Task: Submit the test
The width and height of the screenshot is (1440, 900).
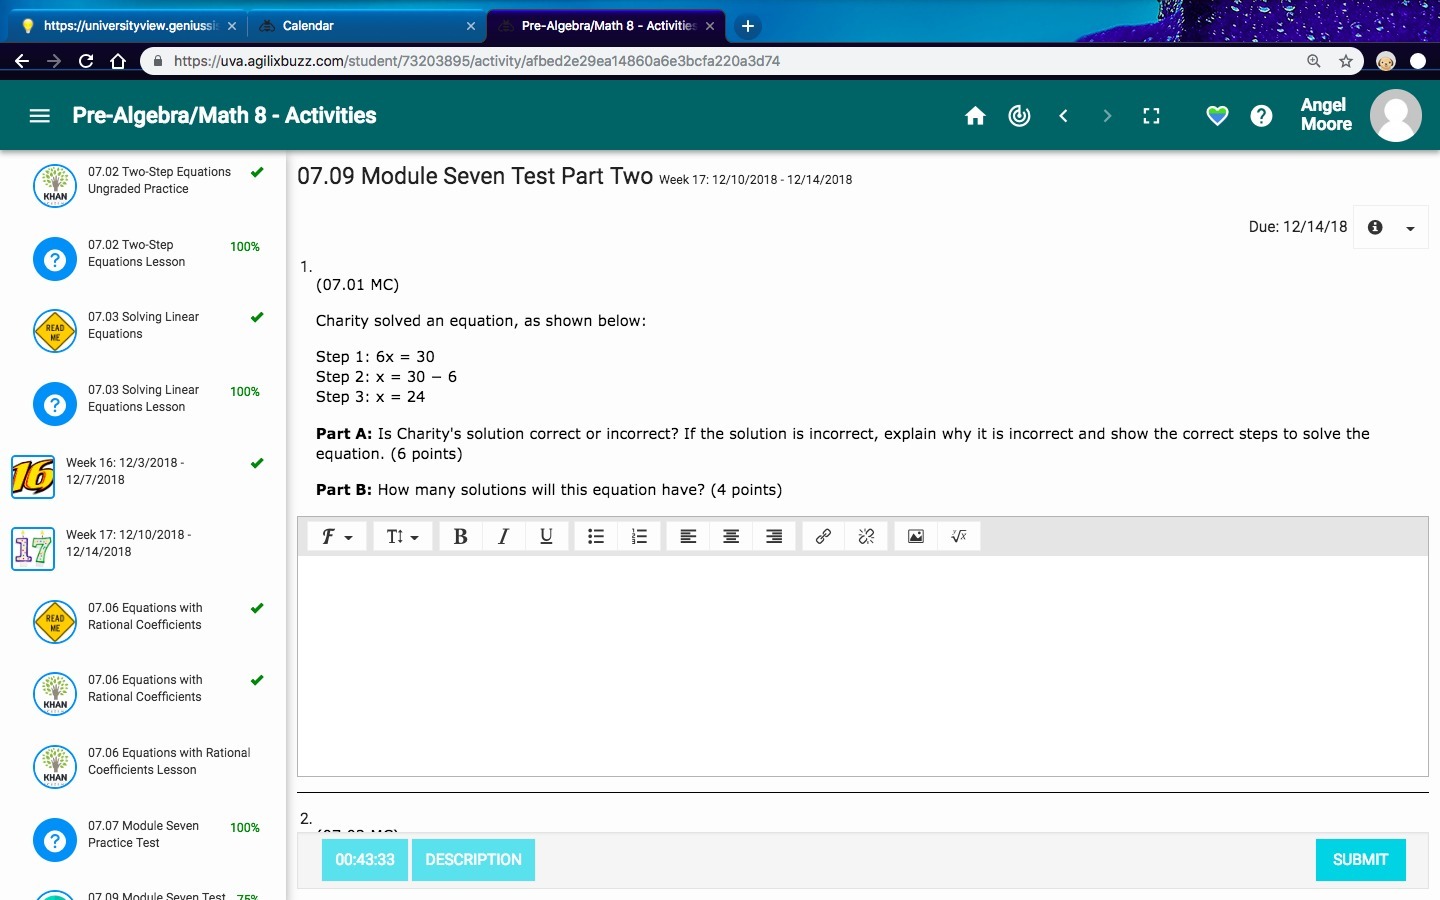Action: 1360,860
